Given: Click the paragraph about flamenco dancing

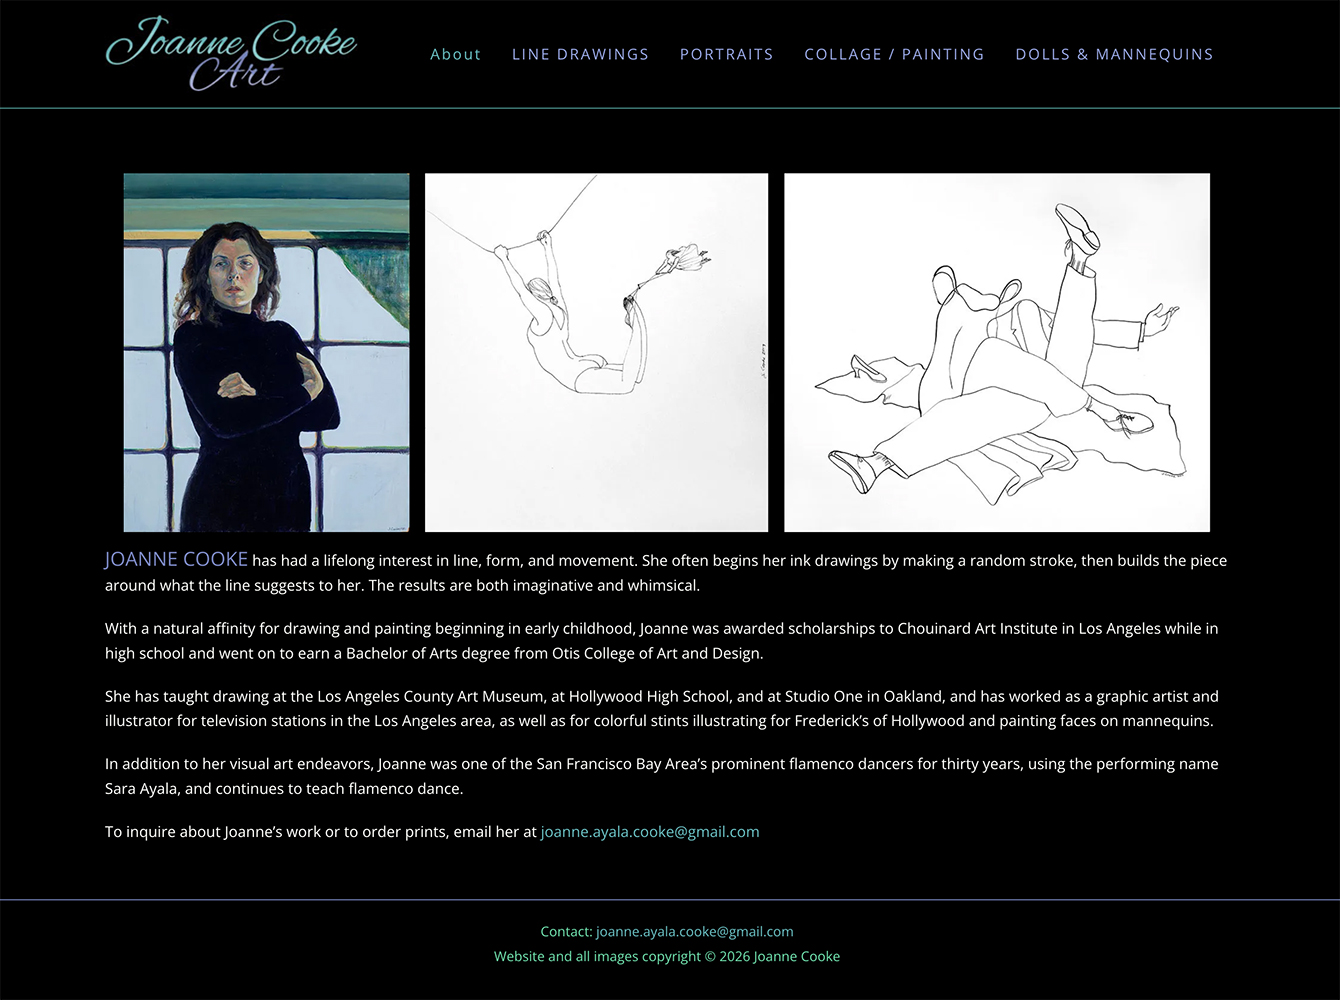Looking at the screenshot, I should [662, 776].
